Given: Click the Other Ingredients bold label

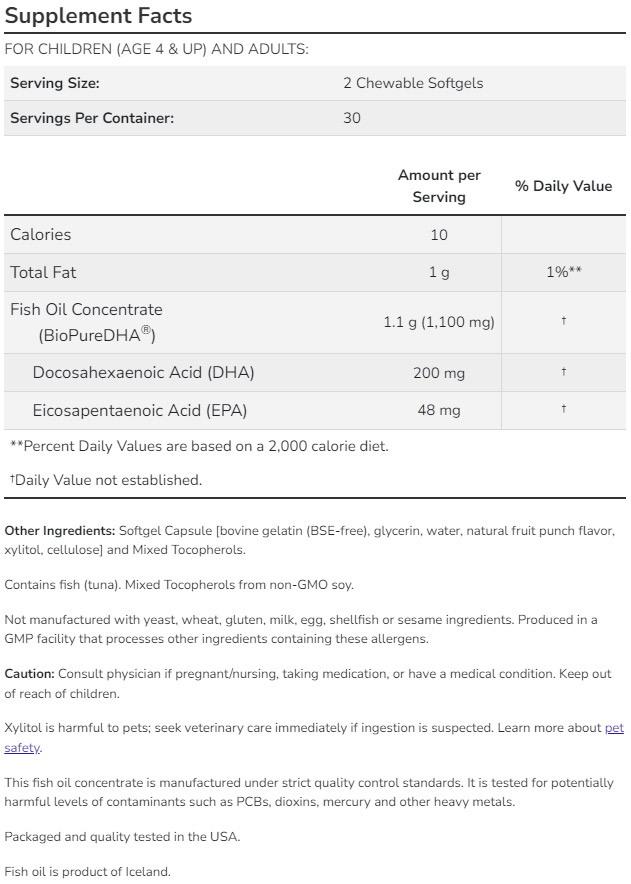Looking at the screenshot, I should pos(60,531).
